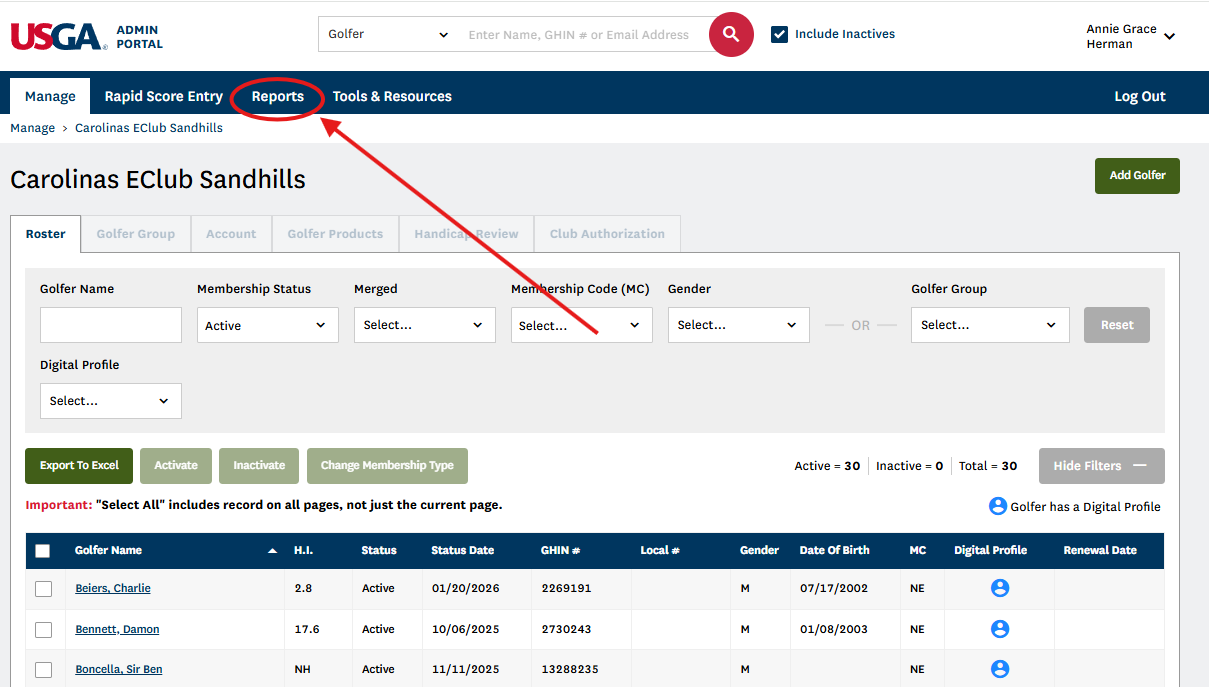Click the red search magnifier button

tap(731, 35)
